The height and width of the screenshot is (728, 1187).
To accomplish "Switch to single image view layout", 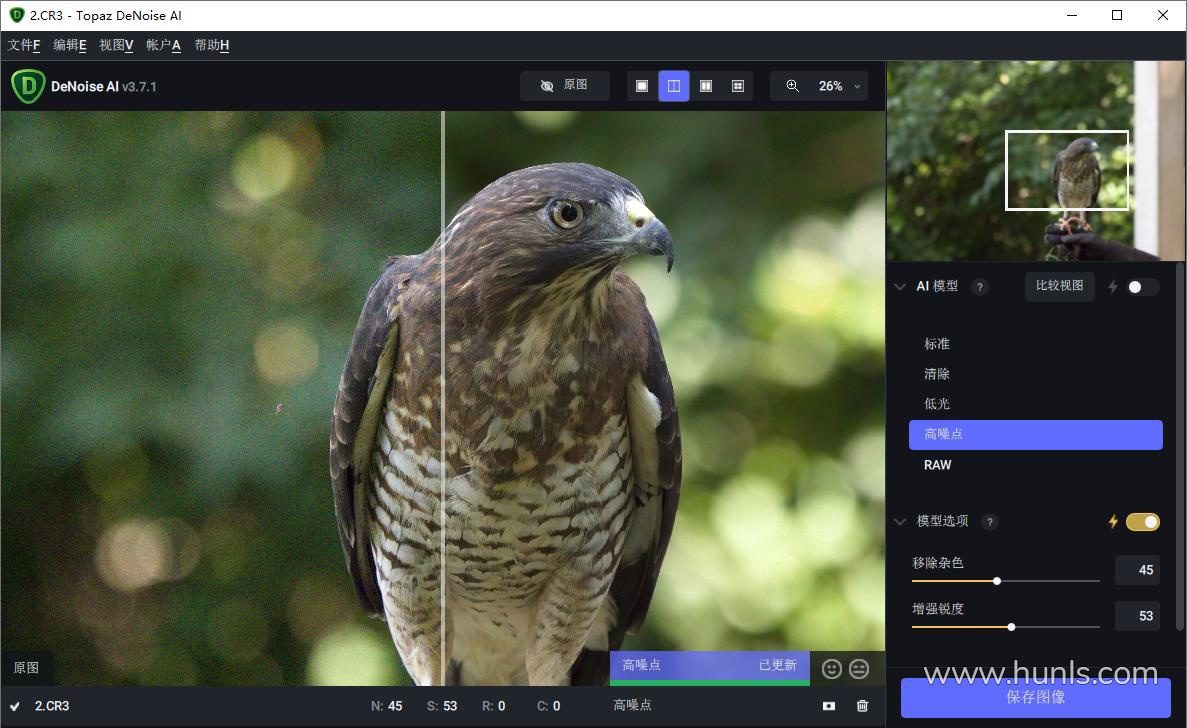I will (x=642, y=86).
